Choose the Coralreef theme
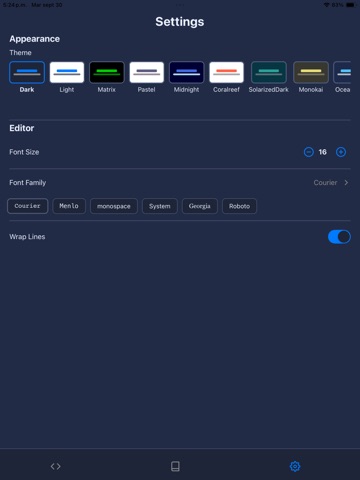 coord(226,72)
